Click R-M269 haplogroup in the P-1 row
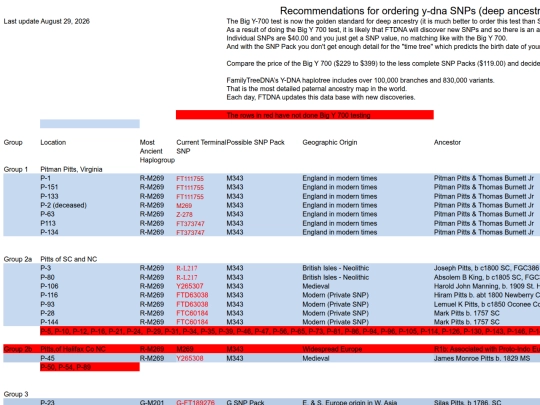Image resolution: width=540 pixels, height=405 pixels. [152, 178]
